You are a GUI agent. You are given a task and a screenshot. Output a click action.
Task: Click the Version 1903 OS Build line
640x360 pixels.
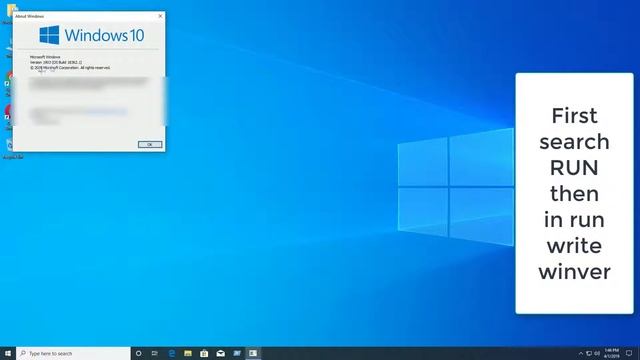point(56,62)
